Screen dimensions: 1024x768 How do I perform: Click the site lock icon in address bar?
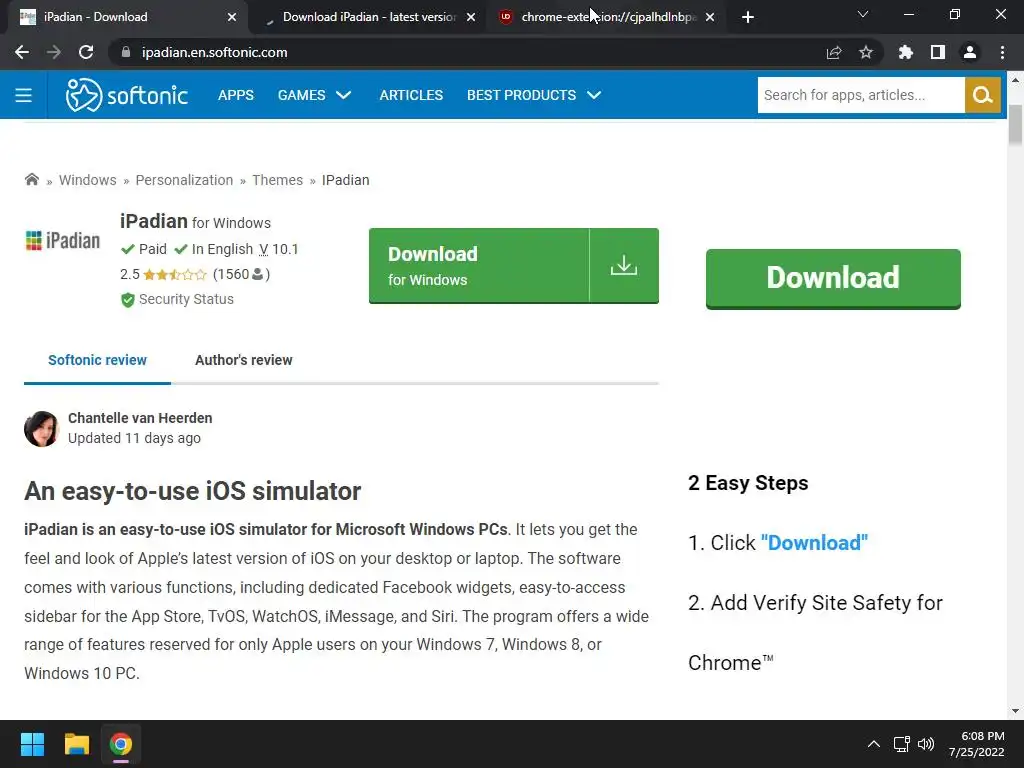pyautogui.click(x=126, y=52)
